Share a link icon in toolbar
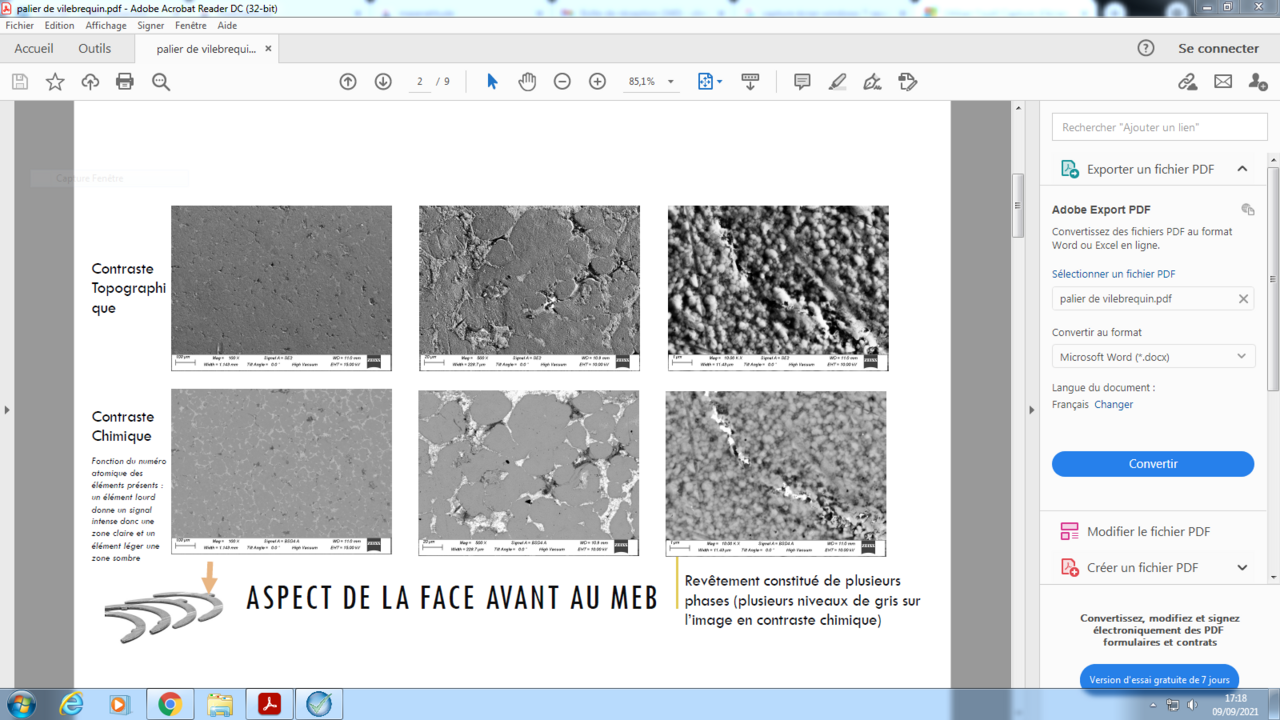 (1187, 82)
